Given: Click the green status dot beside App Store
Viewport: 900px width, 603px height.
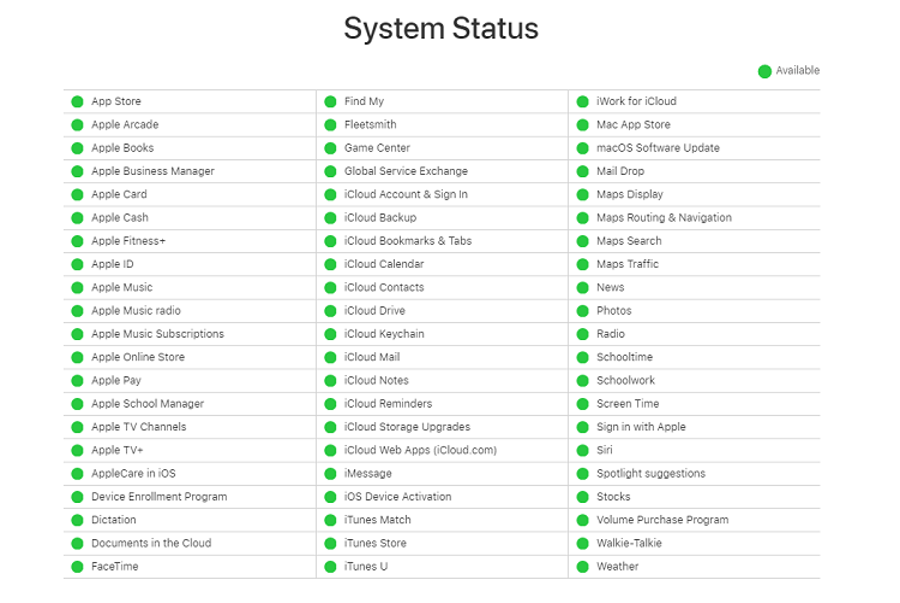Looking at the screenshot, I should (x=77, y=101).
